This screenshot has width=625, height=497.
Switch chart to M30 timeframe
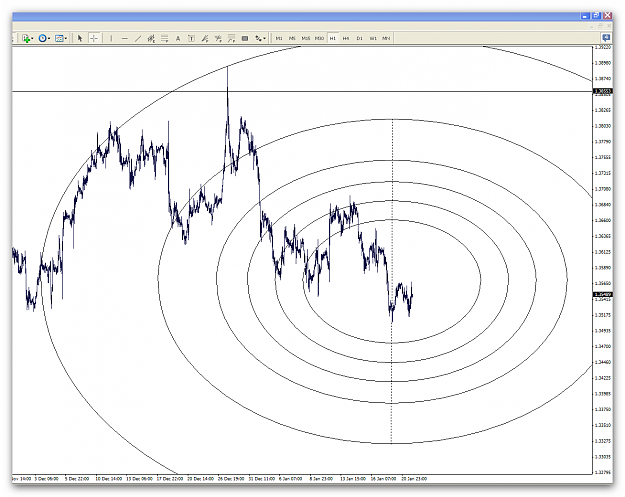(x=319, y=38)
